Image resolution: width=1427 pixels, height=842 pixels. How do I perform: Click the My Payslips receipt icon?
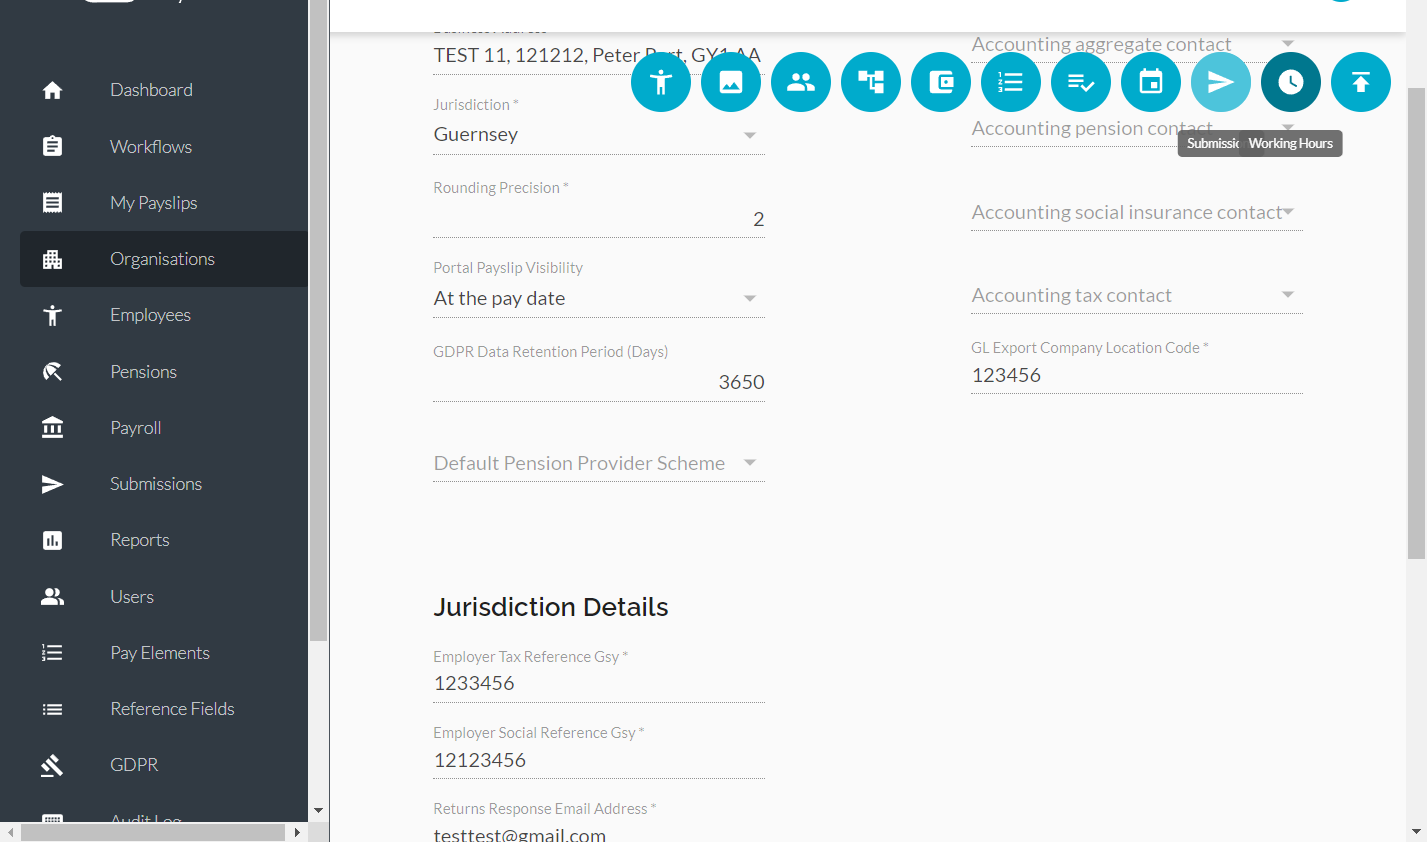(53, 203)
